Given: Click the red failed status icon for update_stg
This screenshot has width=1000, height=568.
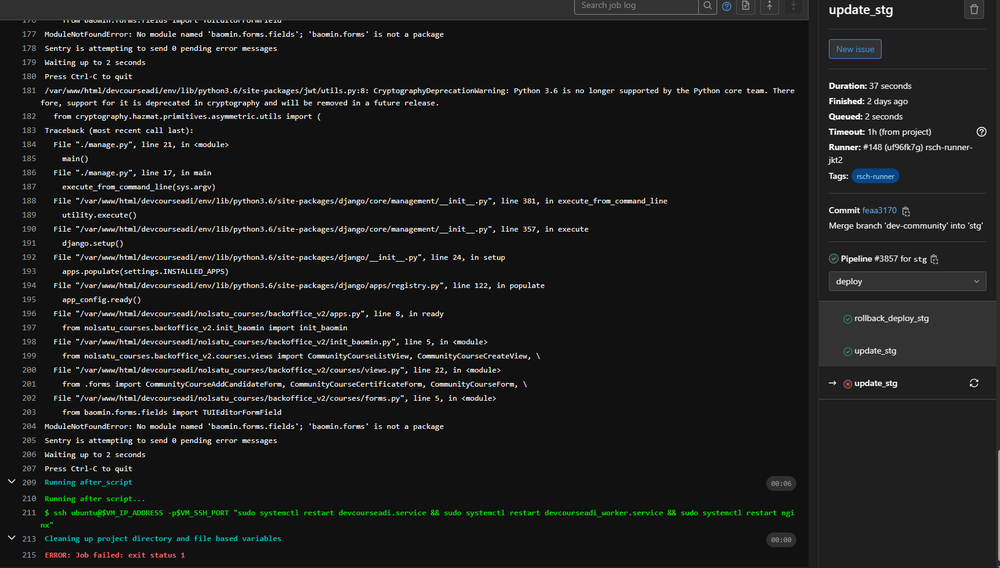Looking at the screenshot, I should pyautogui.click(x=848, y=384).
